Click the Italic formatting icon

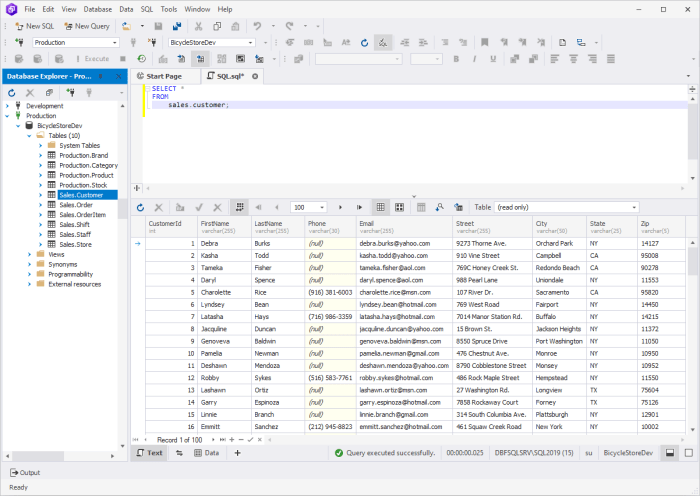pyautogui.click(x=474, y=58)
